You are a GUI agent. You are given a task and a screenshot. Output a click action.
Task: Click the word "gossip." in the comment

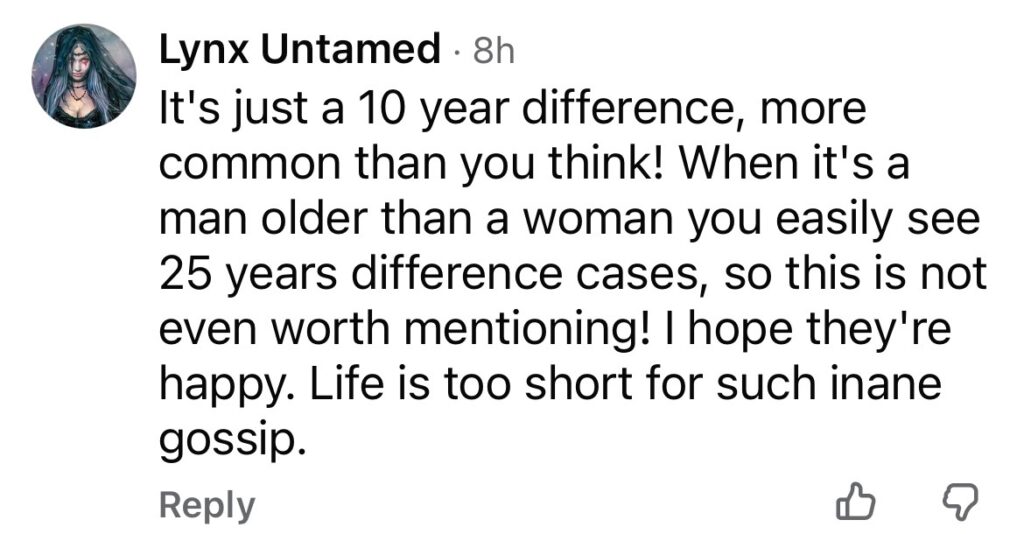[230, 439]
